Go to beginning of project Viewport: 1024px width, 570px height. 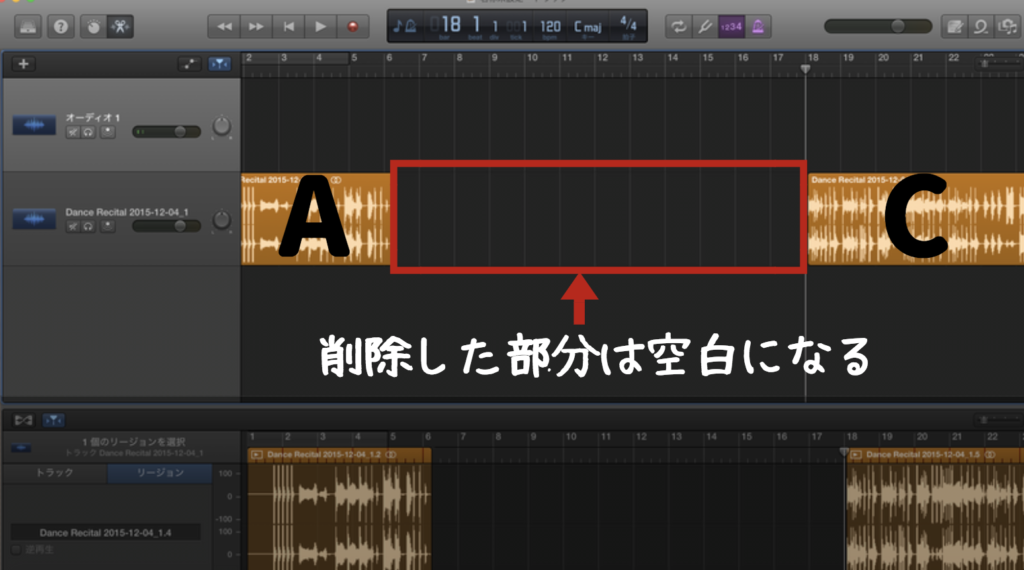pyautogui.click(x=288, y=27)
